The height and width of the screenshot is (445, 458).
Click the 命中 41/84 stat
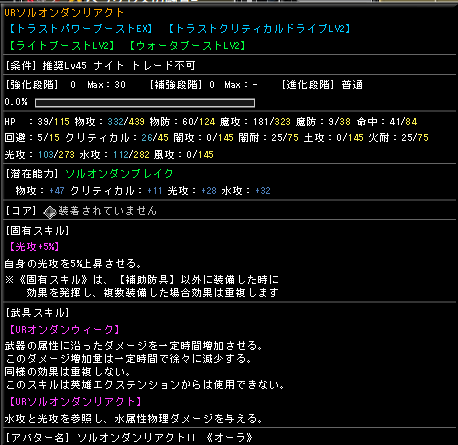click(387, 122)
